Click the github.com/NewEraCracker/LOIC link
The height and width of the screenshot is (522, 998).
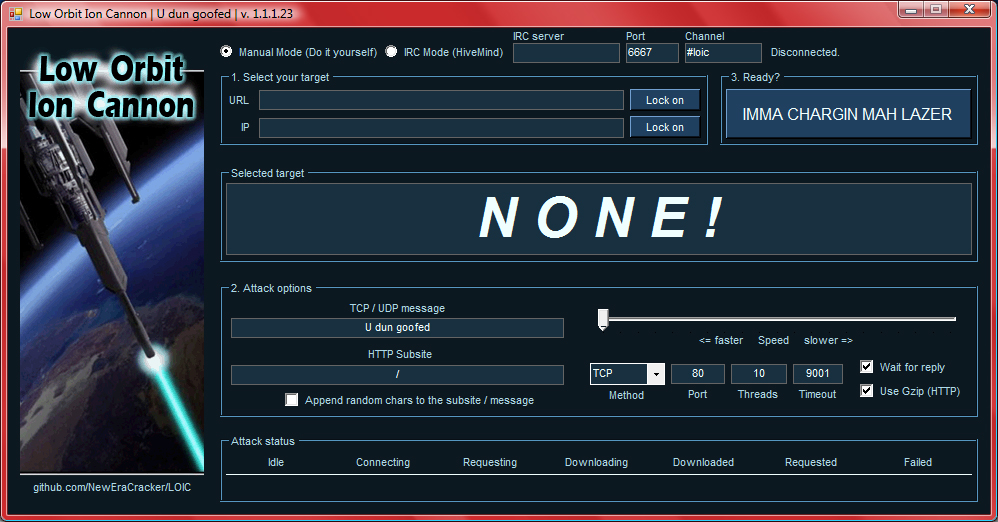point(112,486)
